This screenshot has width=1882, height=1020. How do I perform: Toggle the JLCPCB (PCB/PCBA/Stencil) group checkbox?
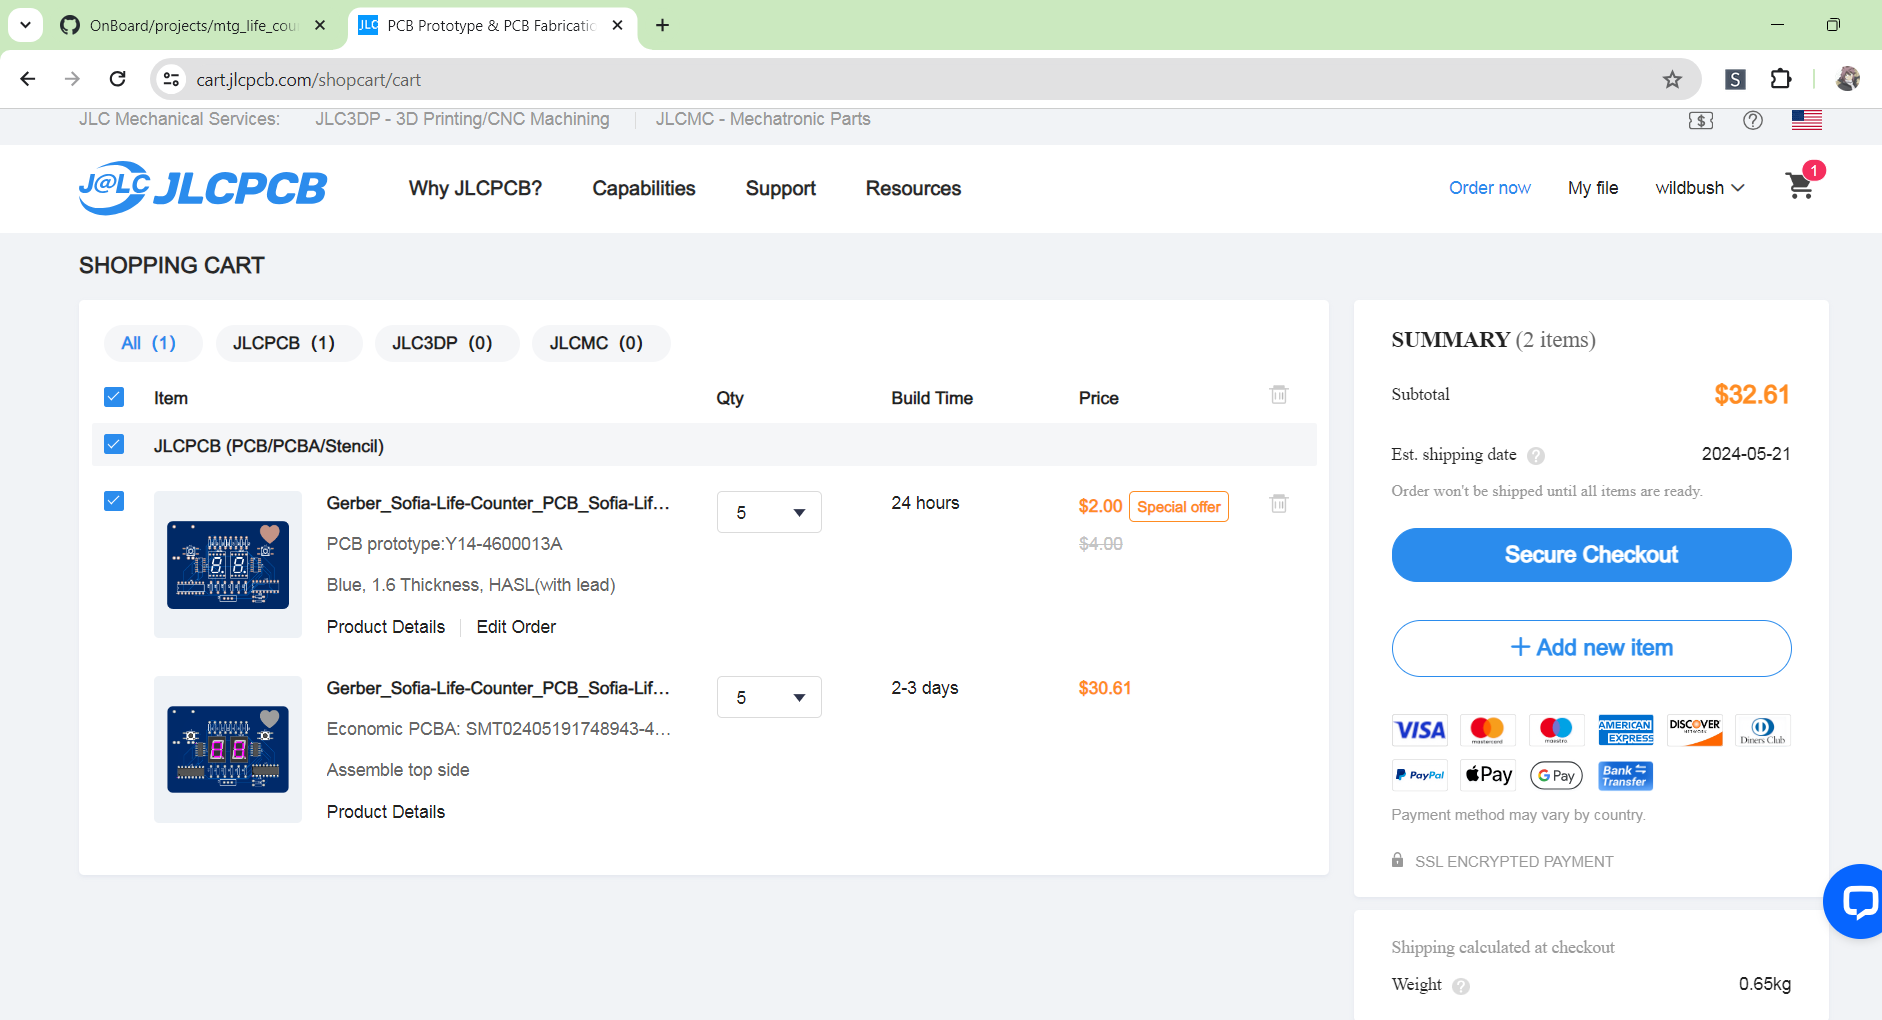(114, 444)
